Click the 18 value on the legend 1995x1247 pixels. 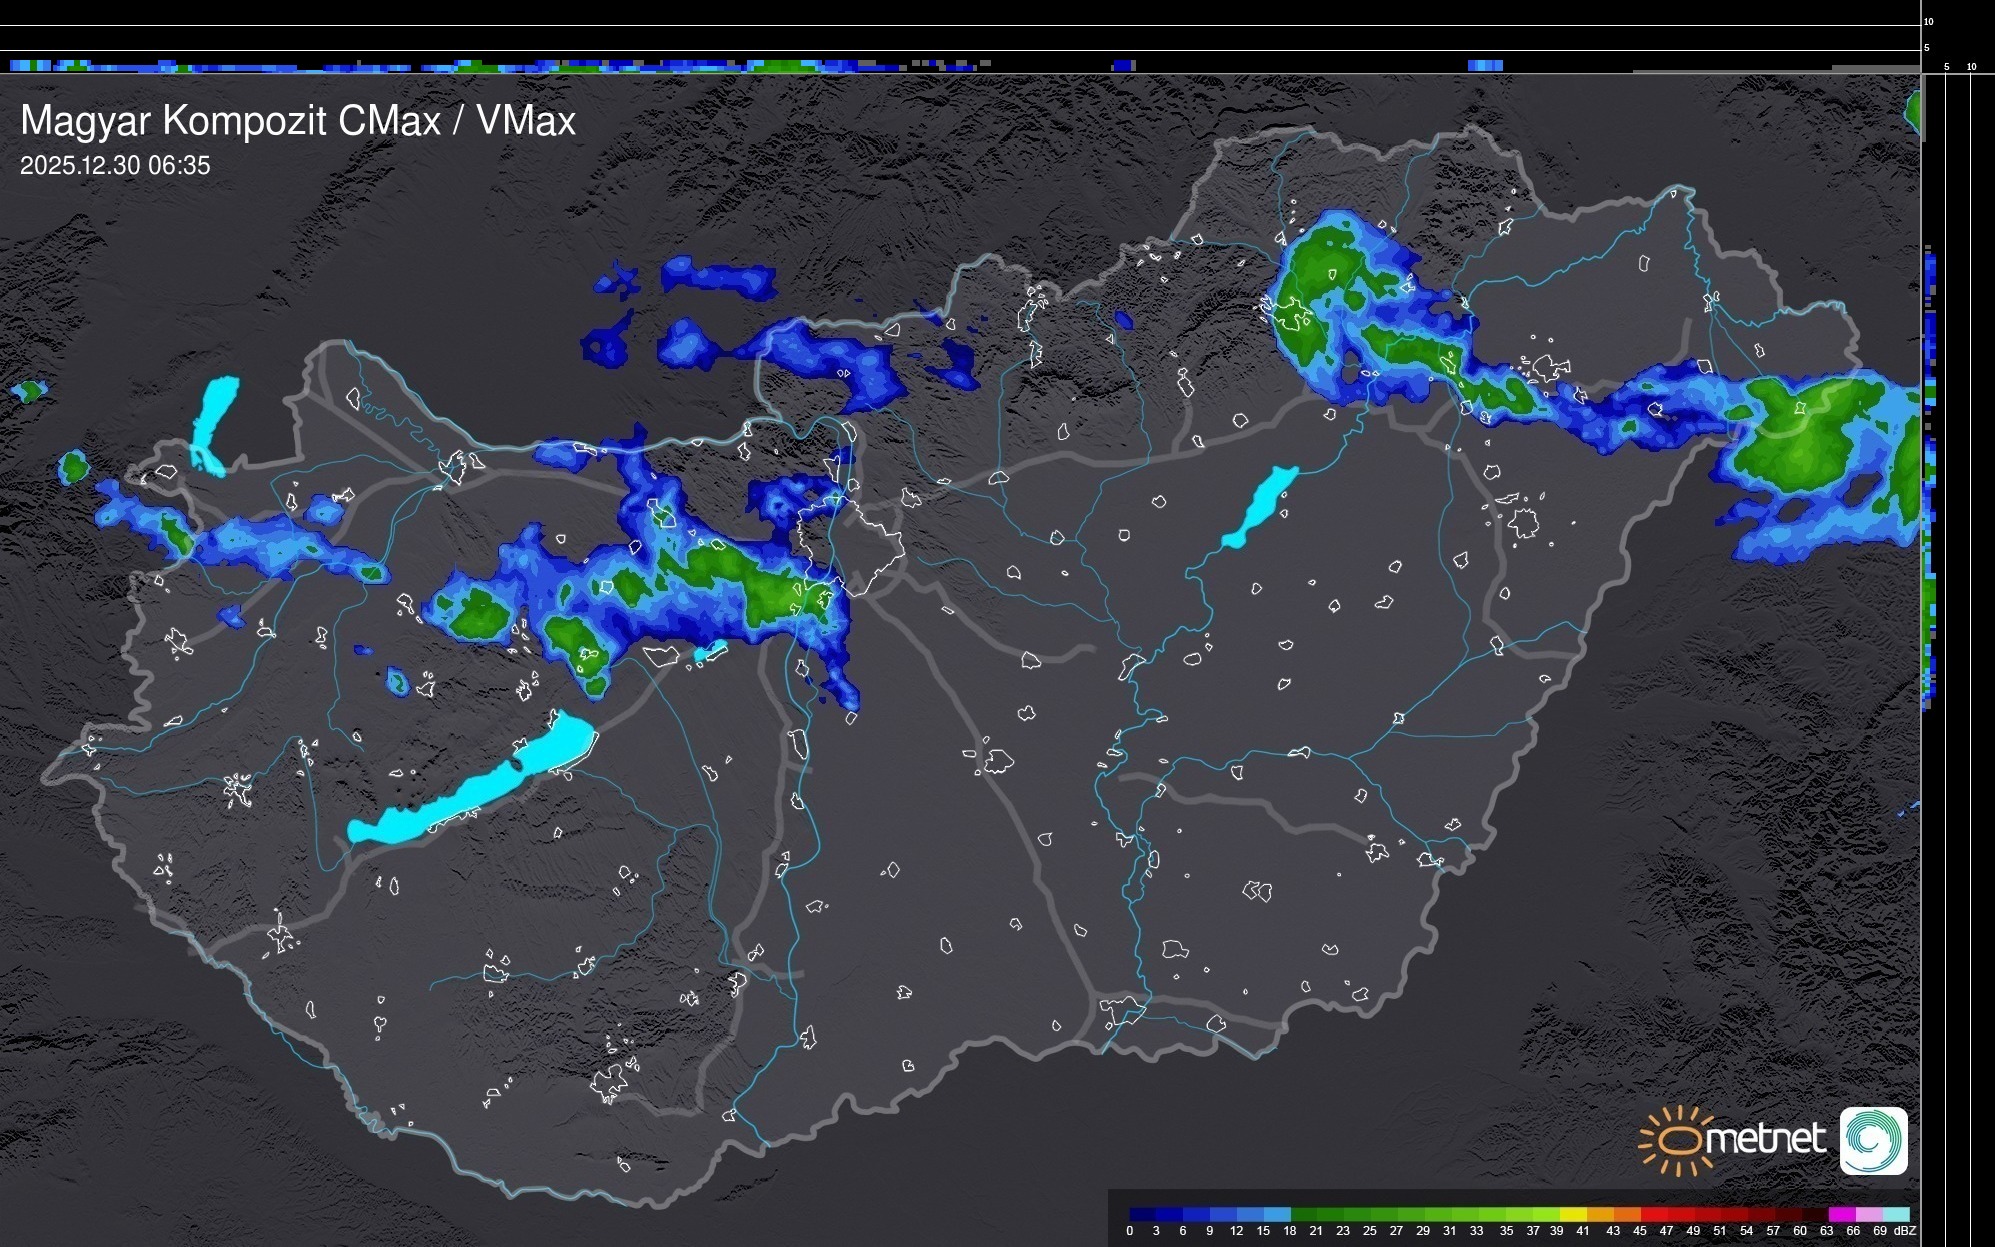(x=1290, y=1231)
